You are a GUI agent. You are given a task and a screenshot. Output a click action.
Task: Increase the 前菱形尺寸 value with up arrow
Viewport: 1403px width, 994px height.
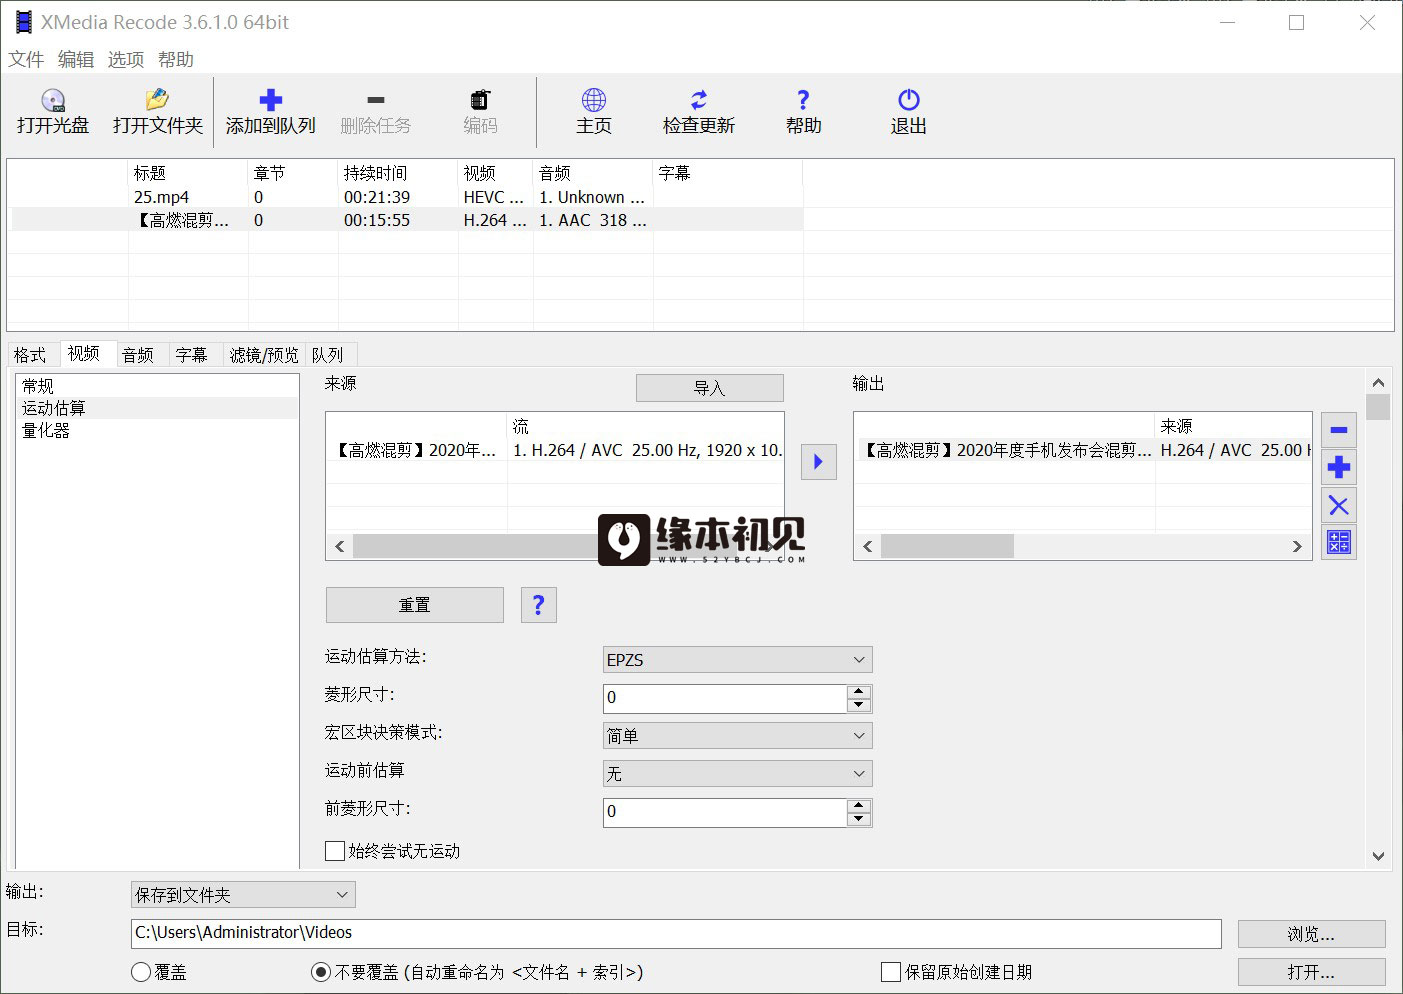click(859, 805)
